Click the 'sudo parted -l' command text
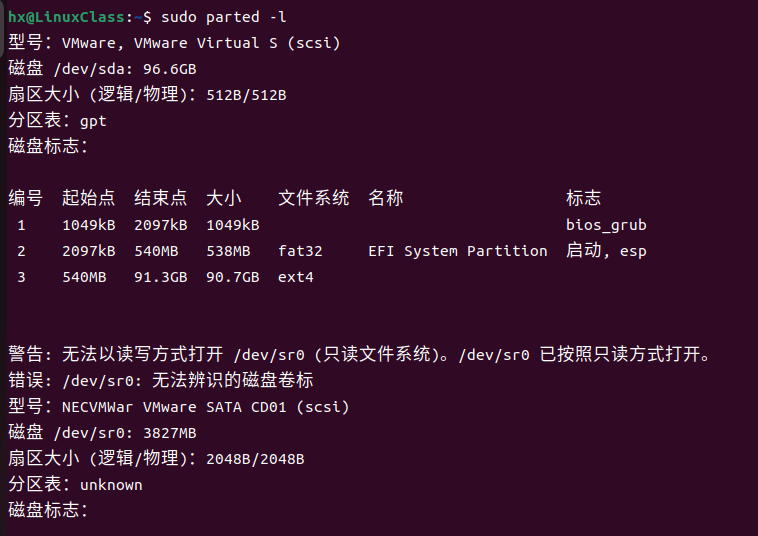This screenshot has width=758, height=536. pyautogui.click(x=224, y=17)
